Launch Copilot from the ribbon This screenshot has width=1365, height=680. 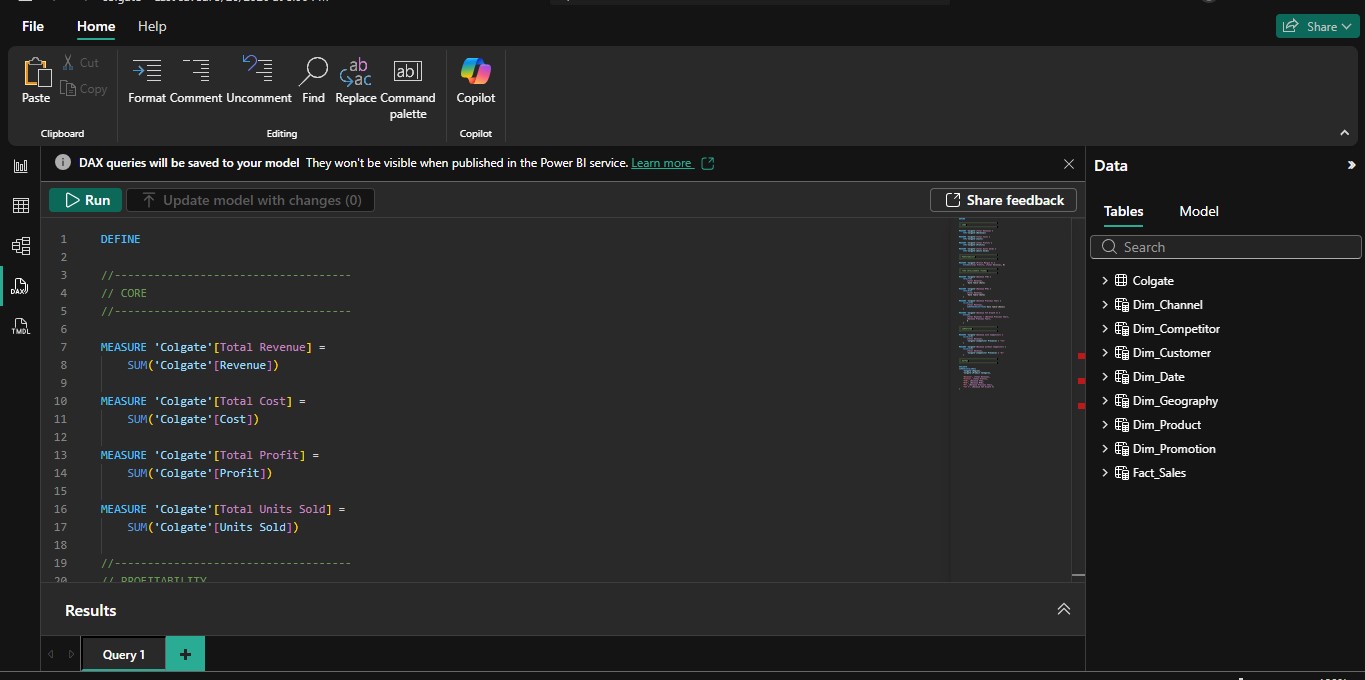point(476,80)
